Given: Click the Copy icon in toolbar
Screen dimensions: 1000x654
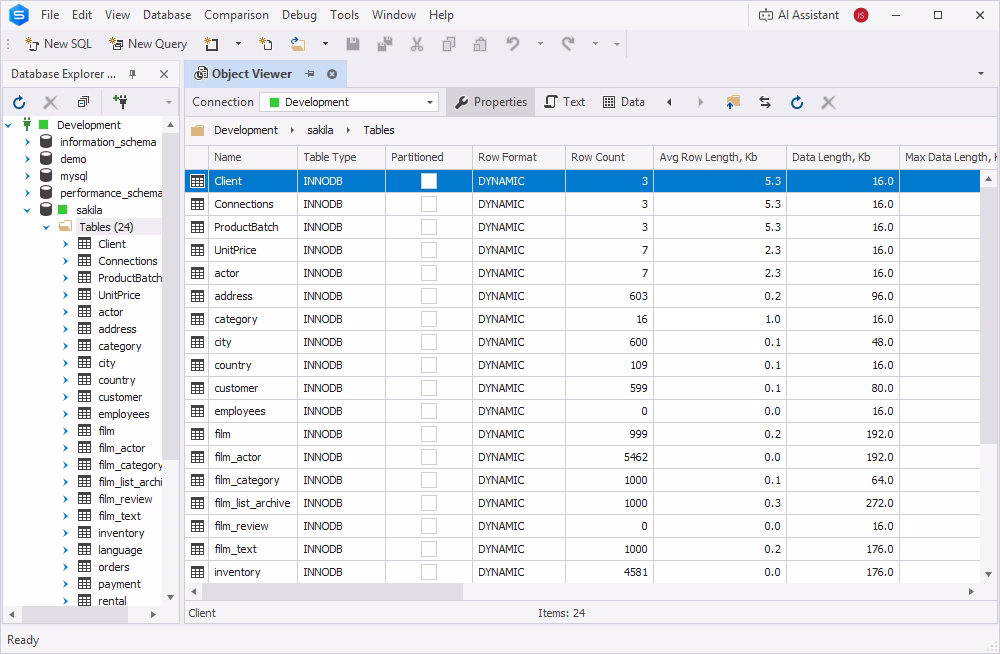Looking at the screenshot, I should pyautogui.click(x=449, y=43).
